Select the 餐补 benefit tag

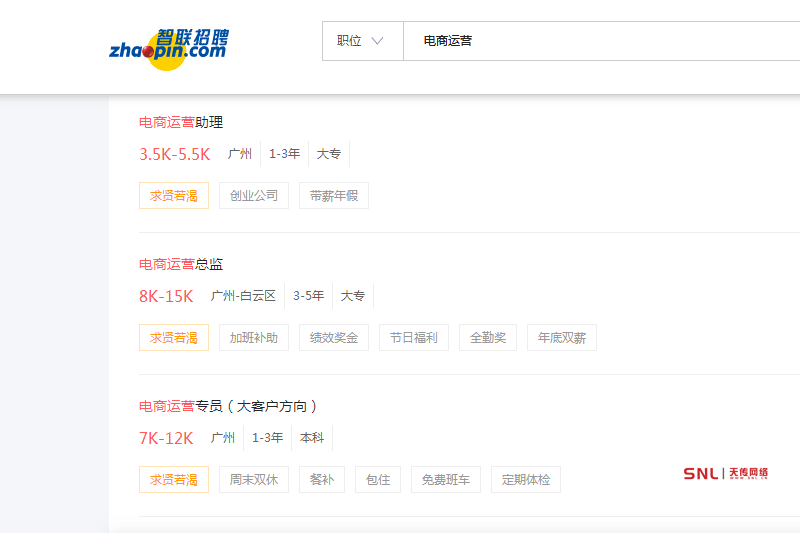tap(322, 480)
